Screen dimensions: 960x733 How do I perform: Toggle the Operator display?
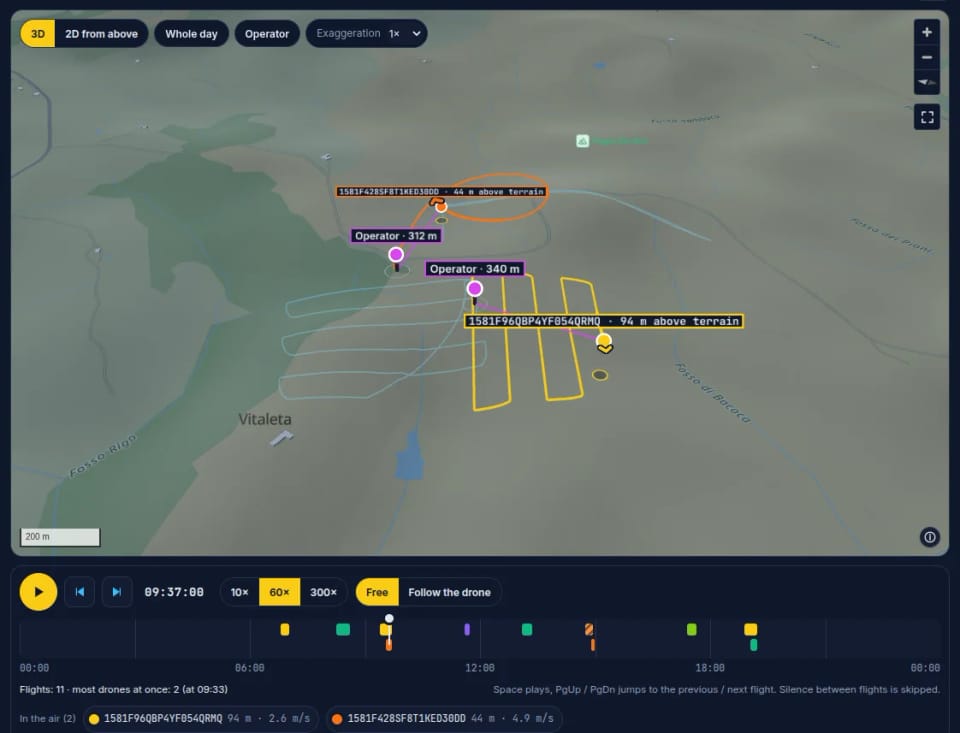pos(267,34)
